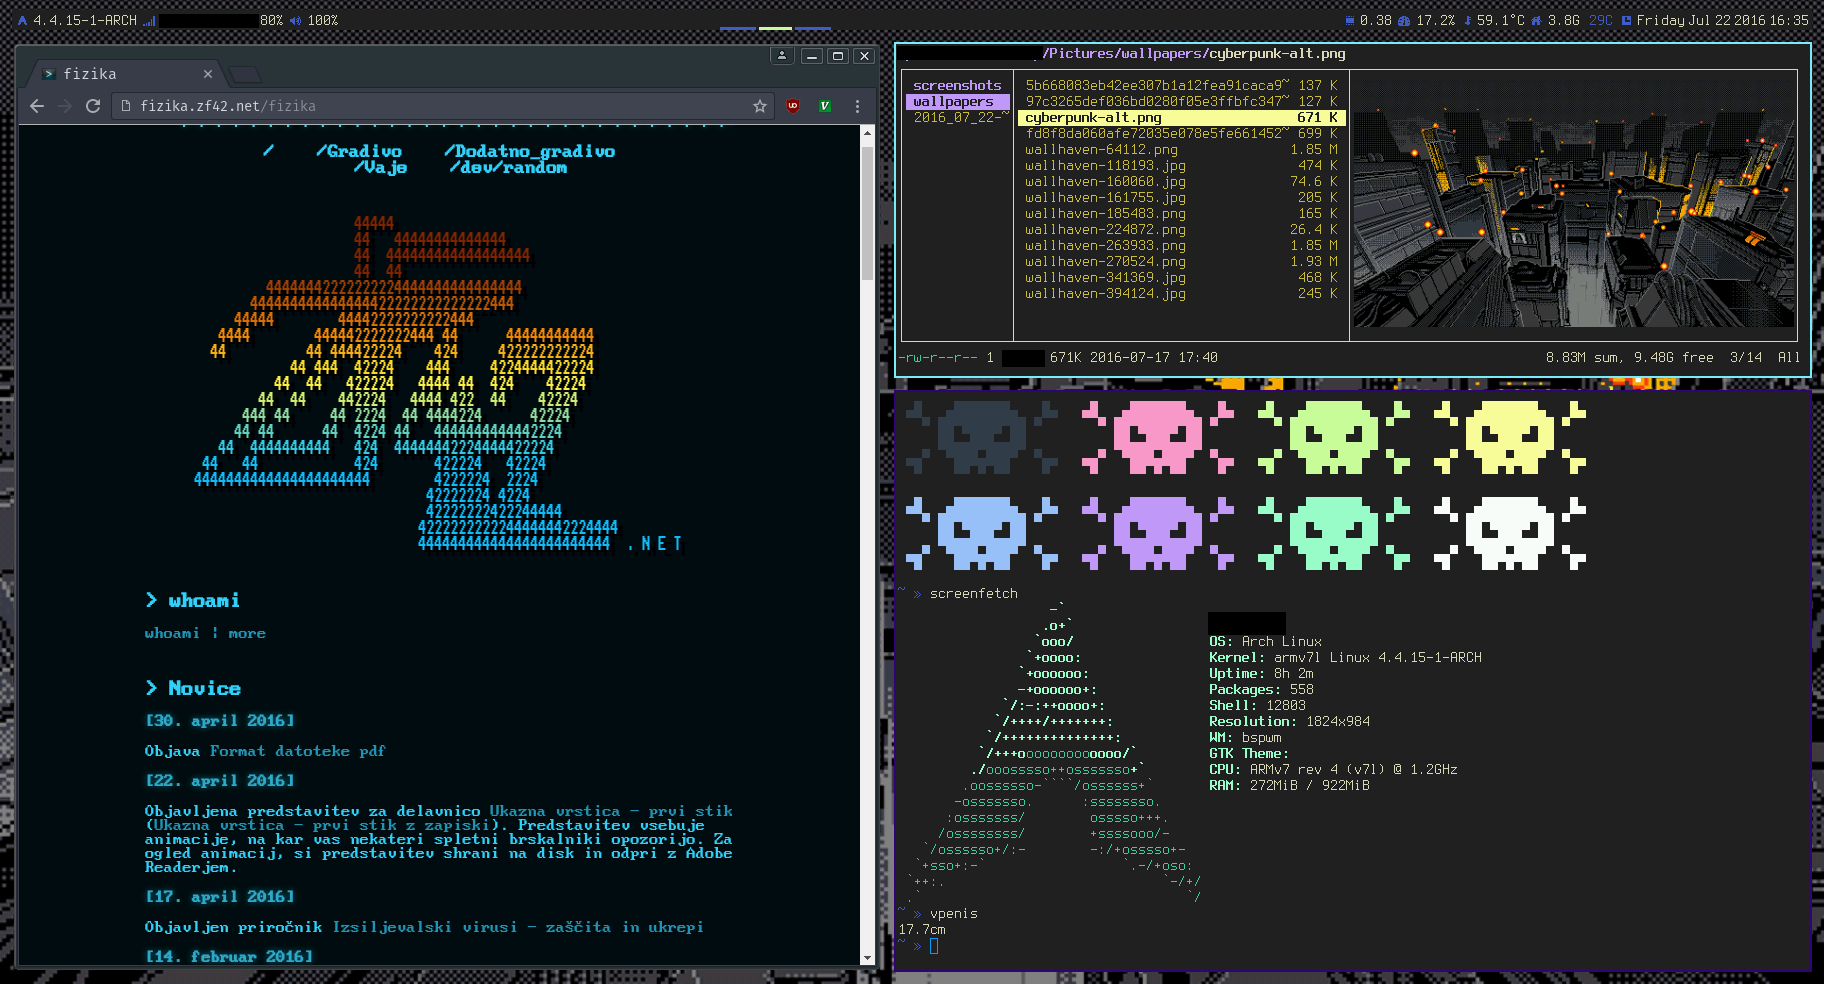Select cyberpunk-alt.png in ranger file list
Viewport: 1824px width, 984px height.
click(x=1181, y=118)
